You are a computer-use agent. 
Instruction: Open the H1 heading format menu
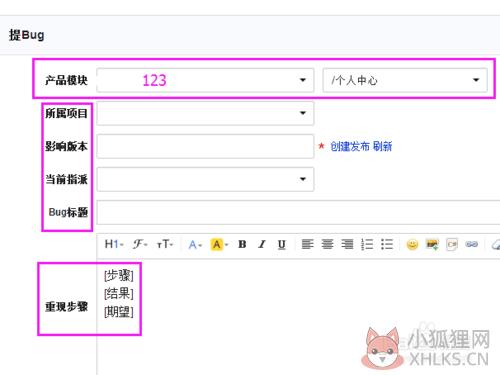[114, 244]
